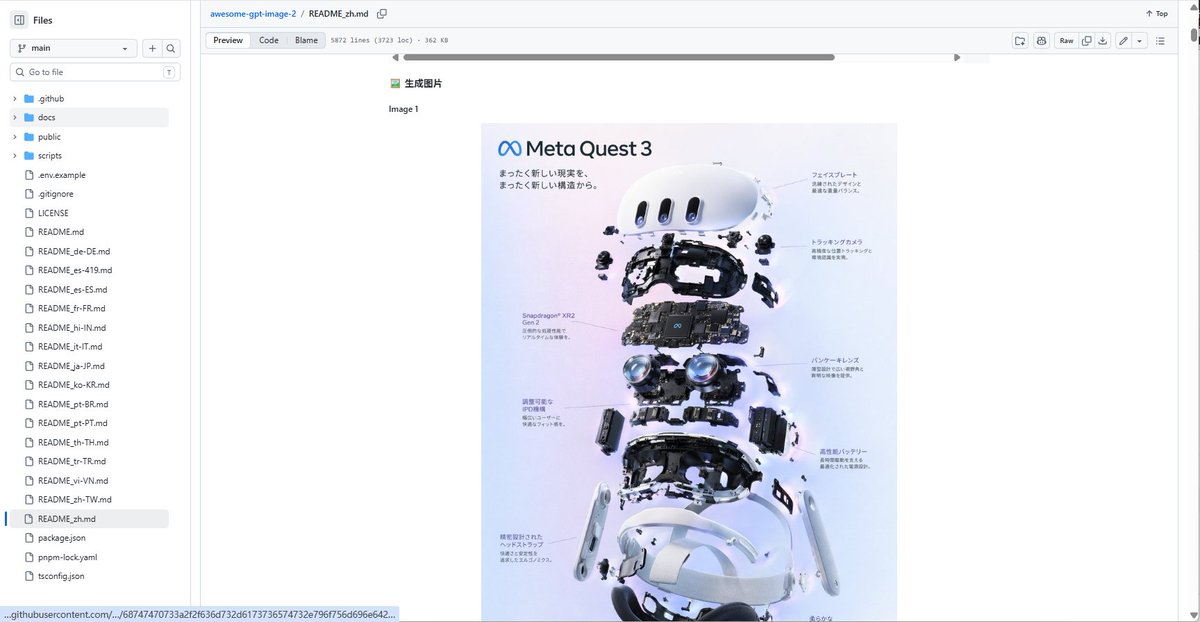The image size is (1200, 622).
Task: Open README_fr-FR.md in file tree
Action: (x=72, y=309)
